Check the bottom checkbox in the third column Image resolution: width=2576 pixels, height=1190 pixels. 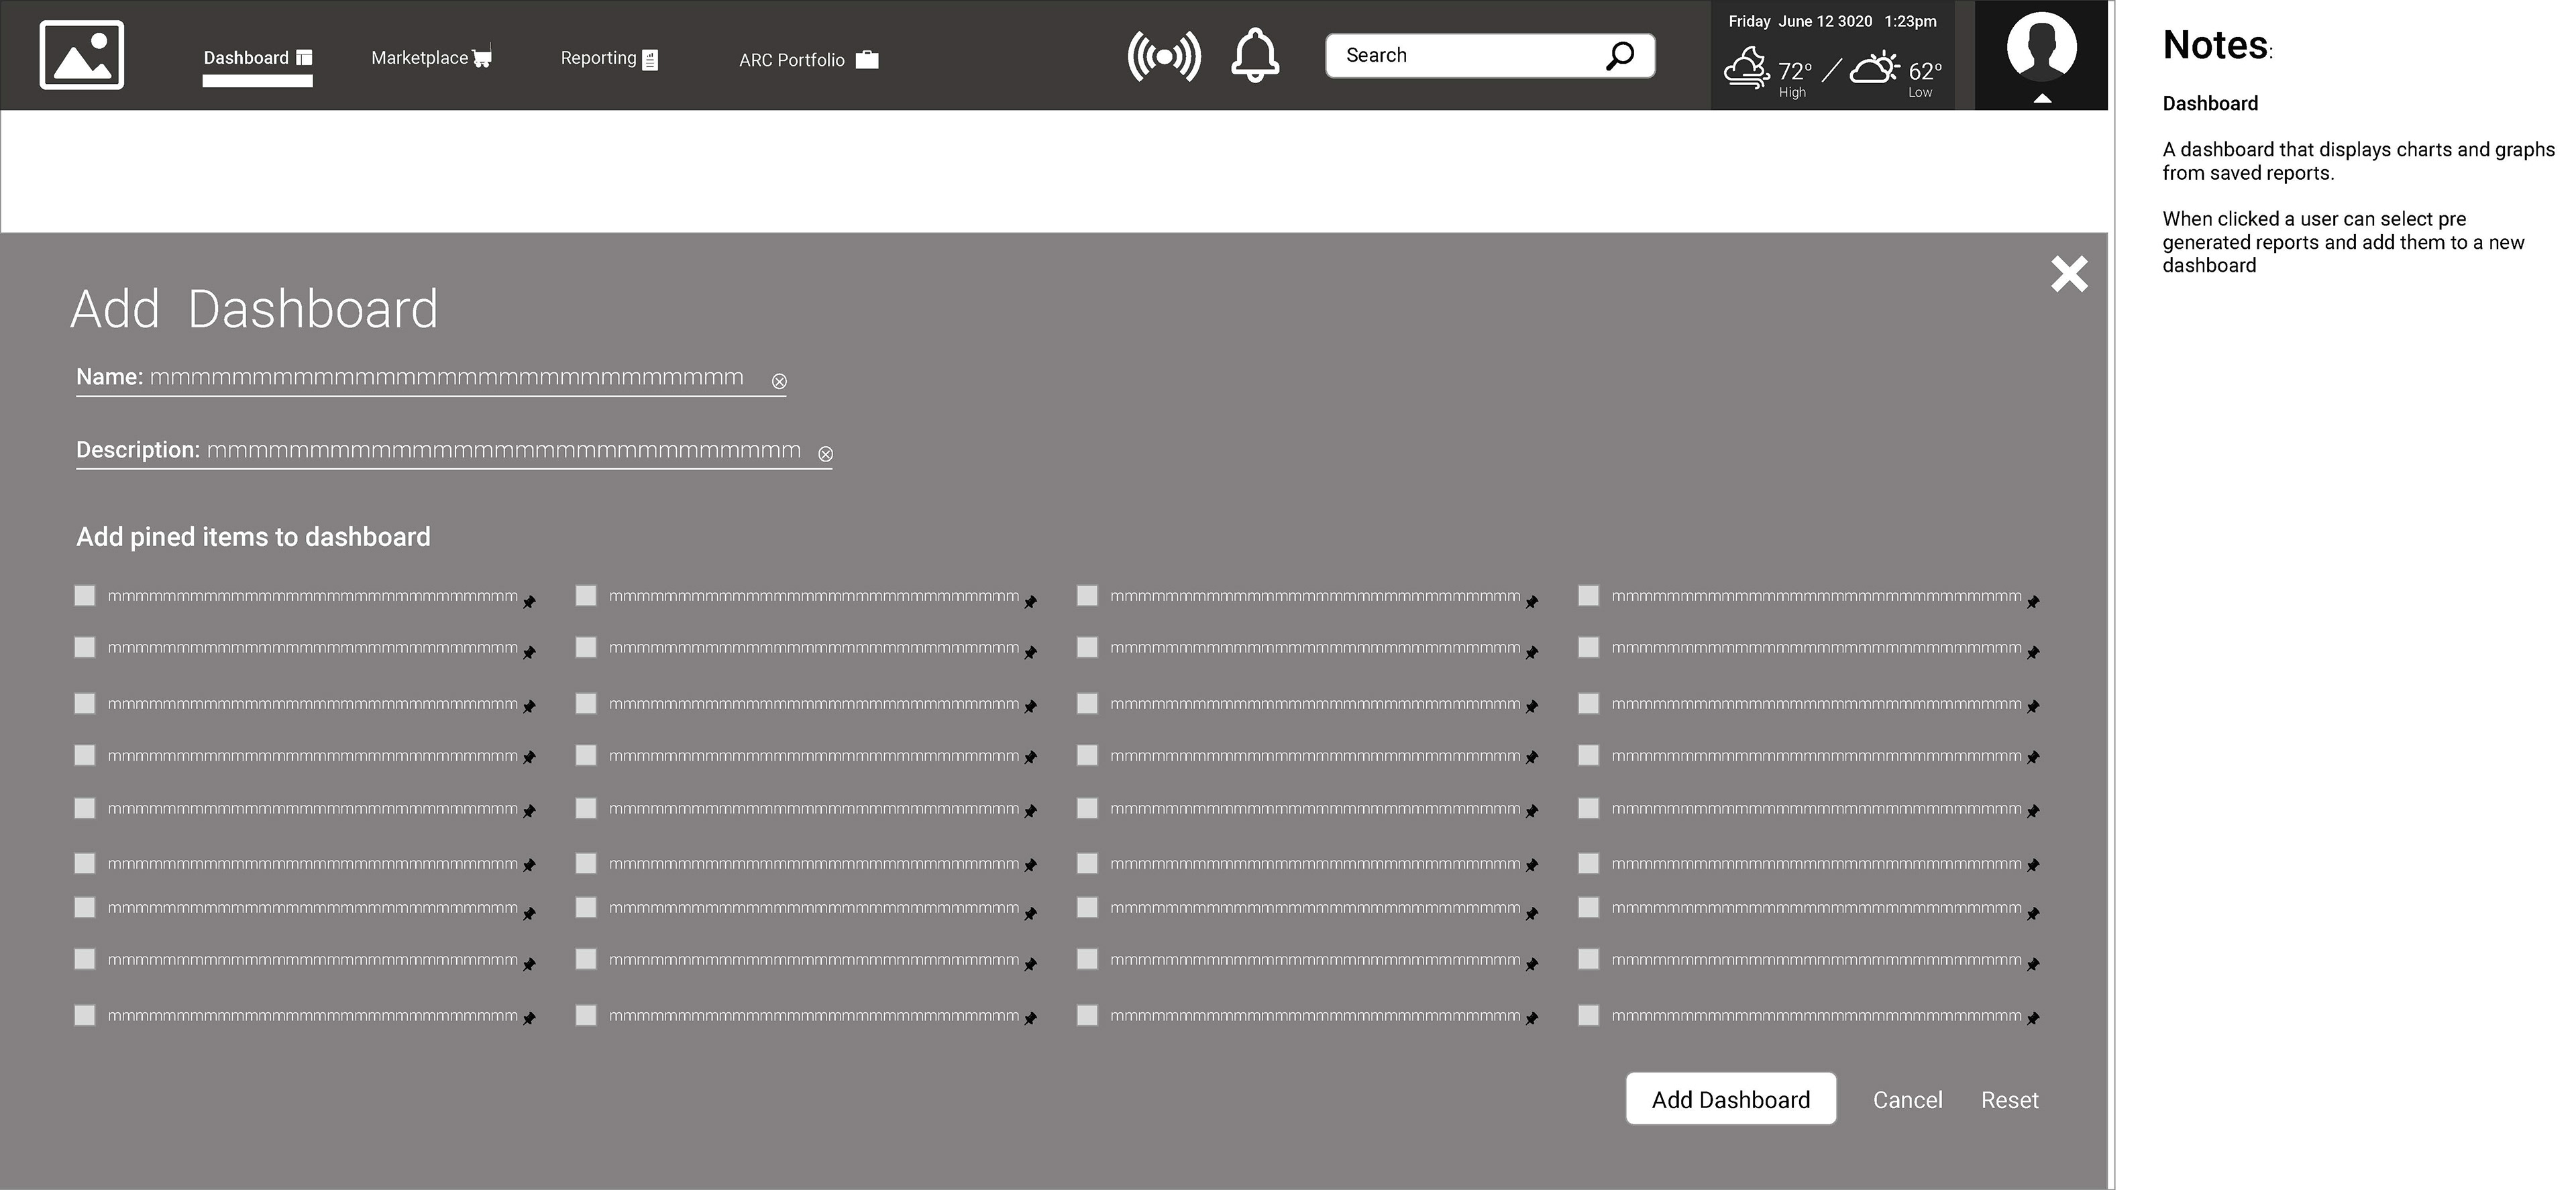coord(1087,1015)
